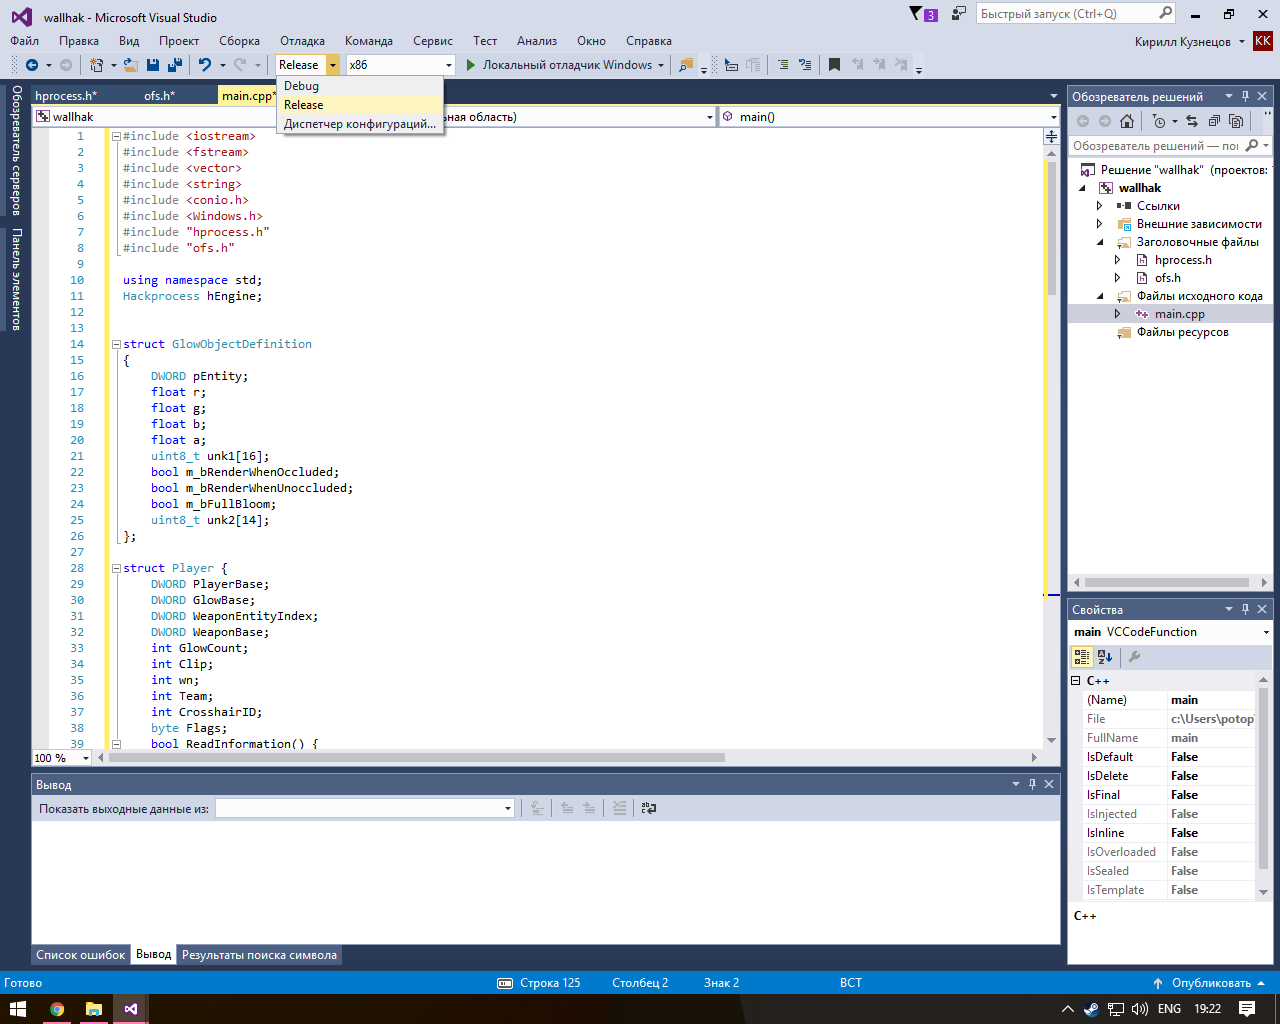
Task: Switch to ofs.h* editor tab
Action: 159,96
